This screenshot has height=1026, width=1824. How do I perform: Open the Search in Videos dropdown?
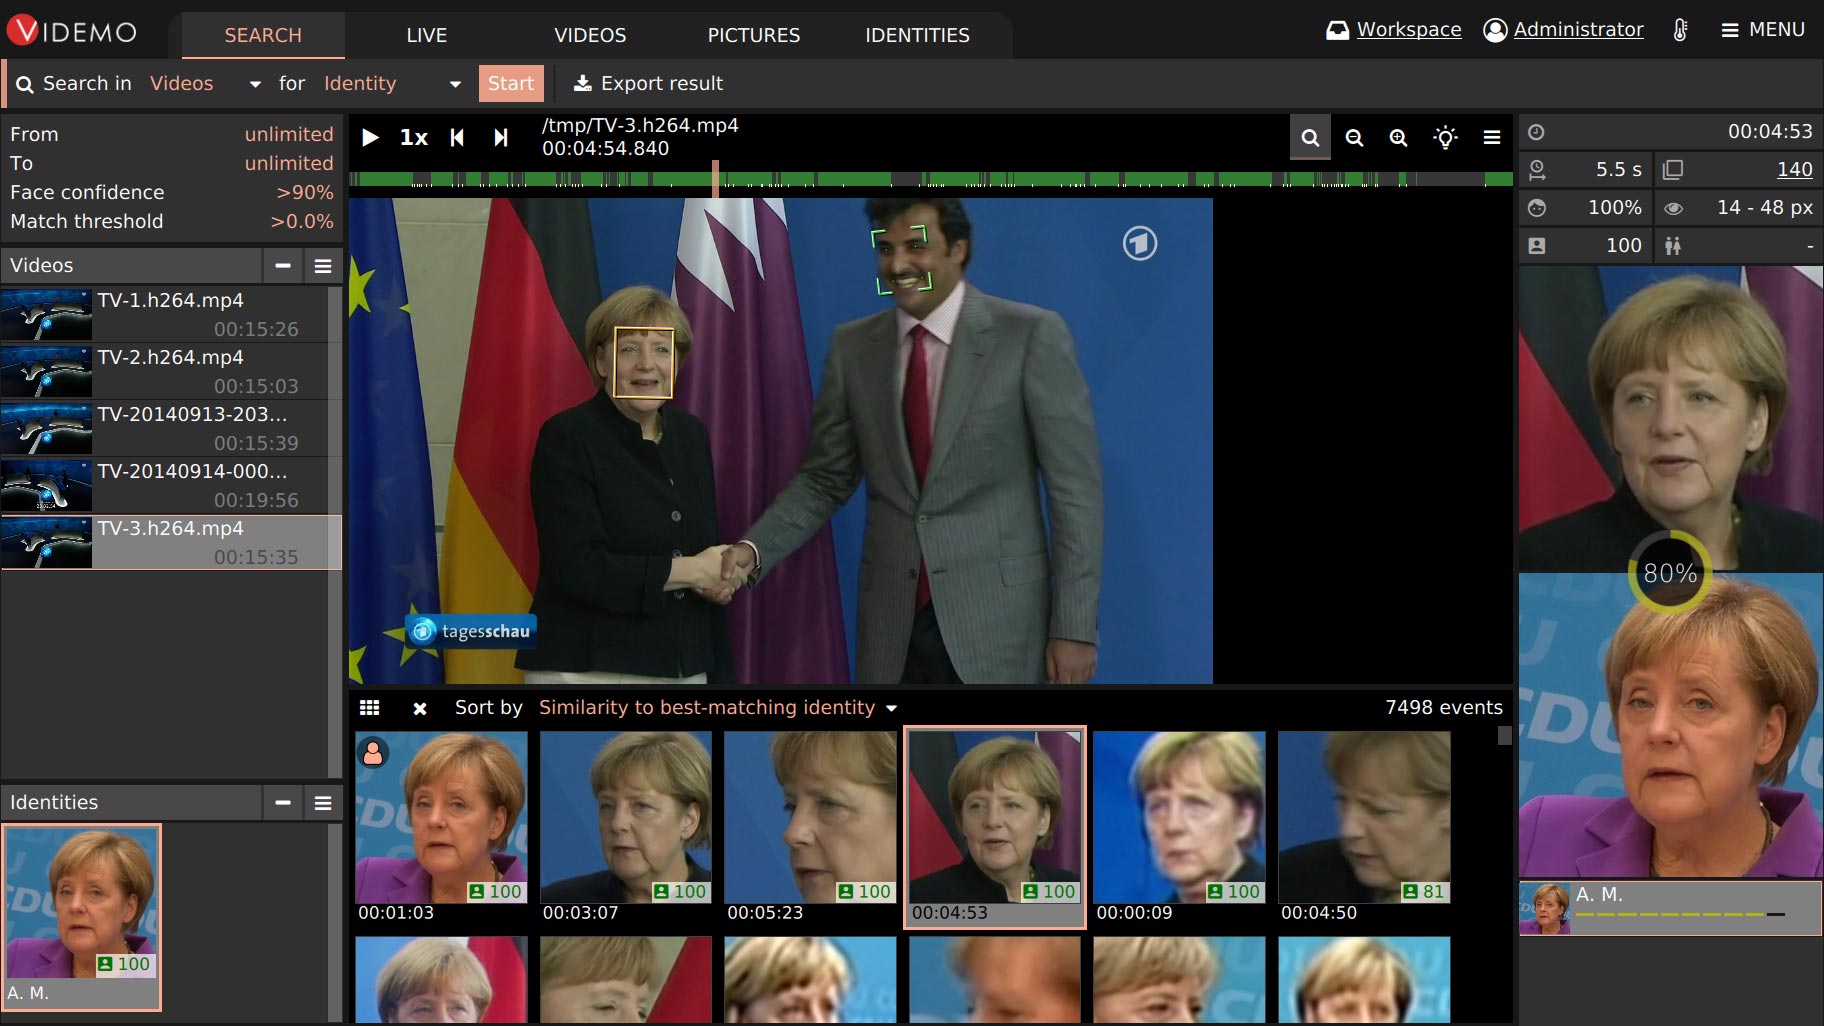(x=205, y=84)
